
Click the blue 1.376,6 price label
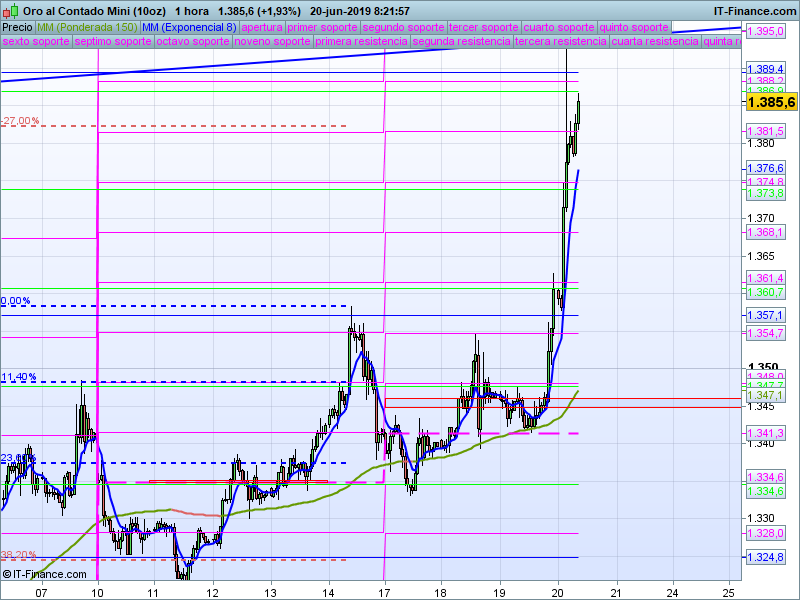point(765,168)
